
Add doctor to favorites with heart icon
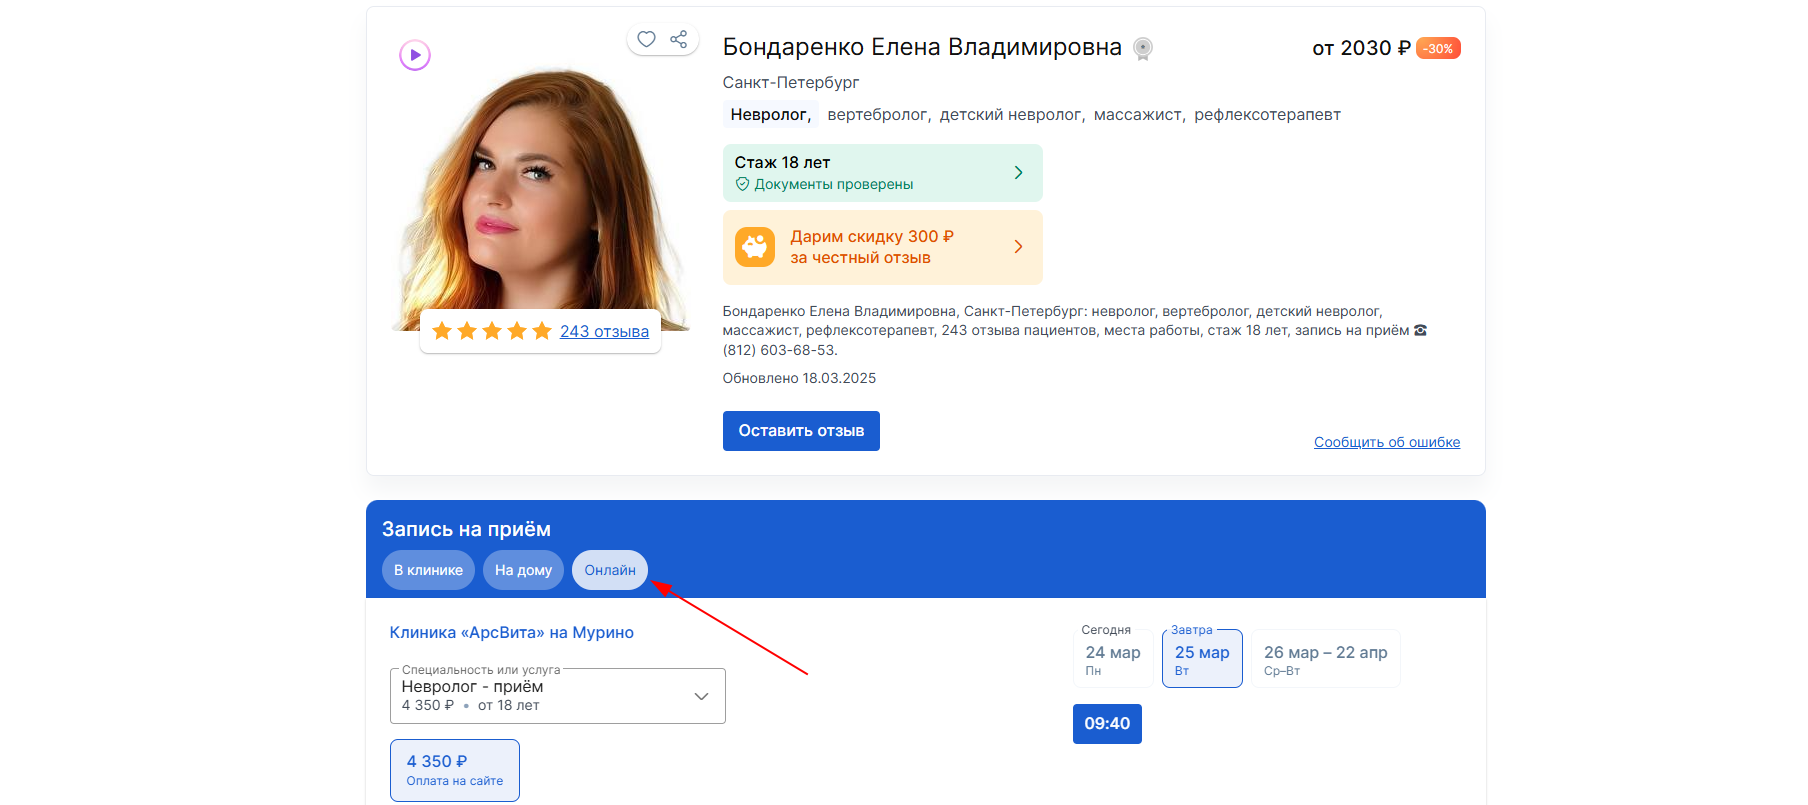646,39
